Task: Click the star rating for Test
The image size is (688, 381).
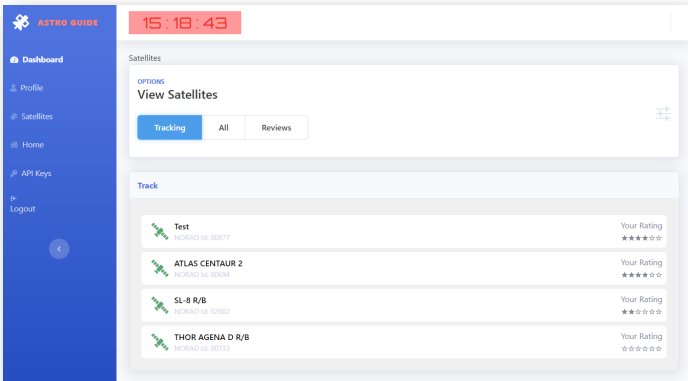Action: 641,238
